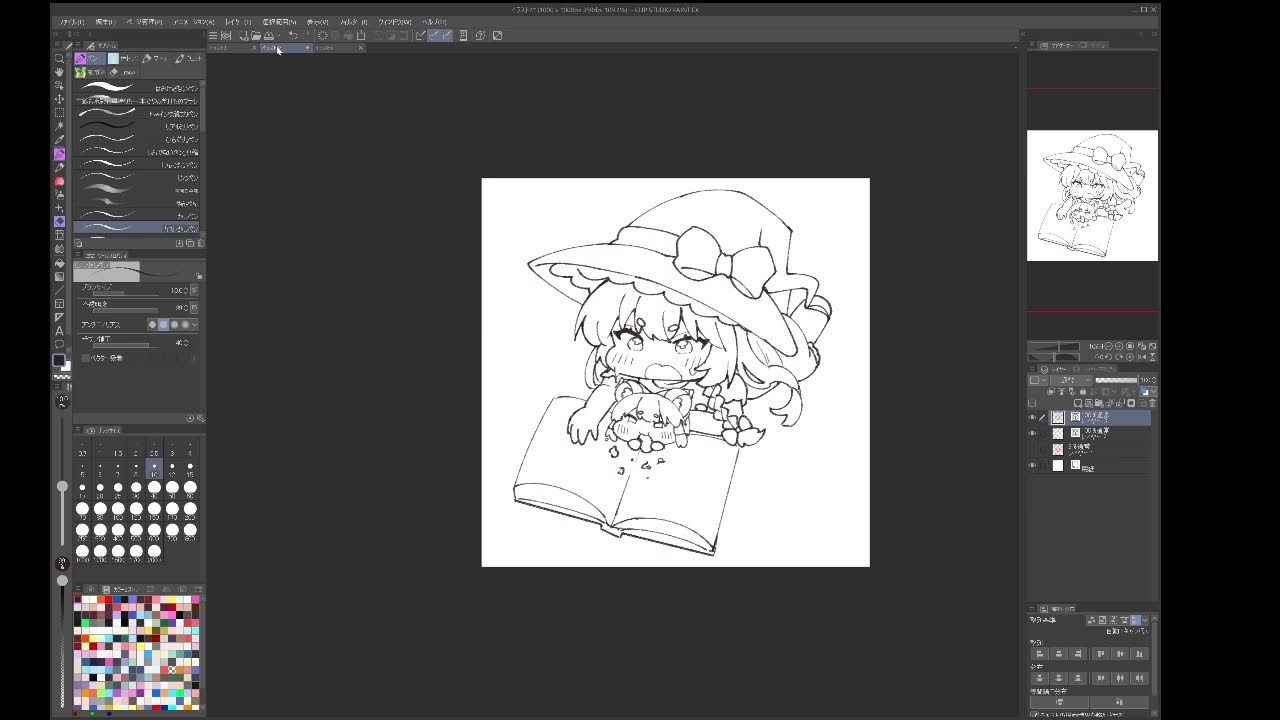Click the Undo arrow in the command bar
Image resolution: width=1280 pixels, height=720 pixels.
click(x=292, y=35)
